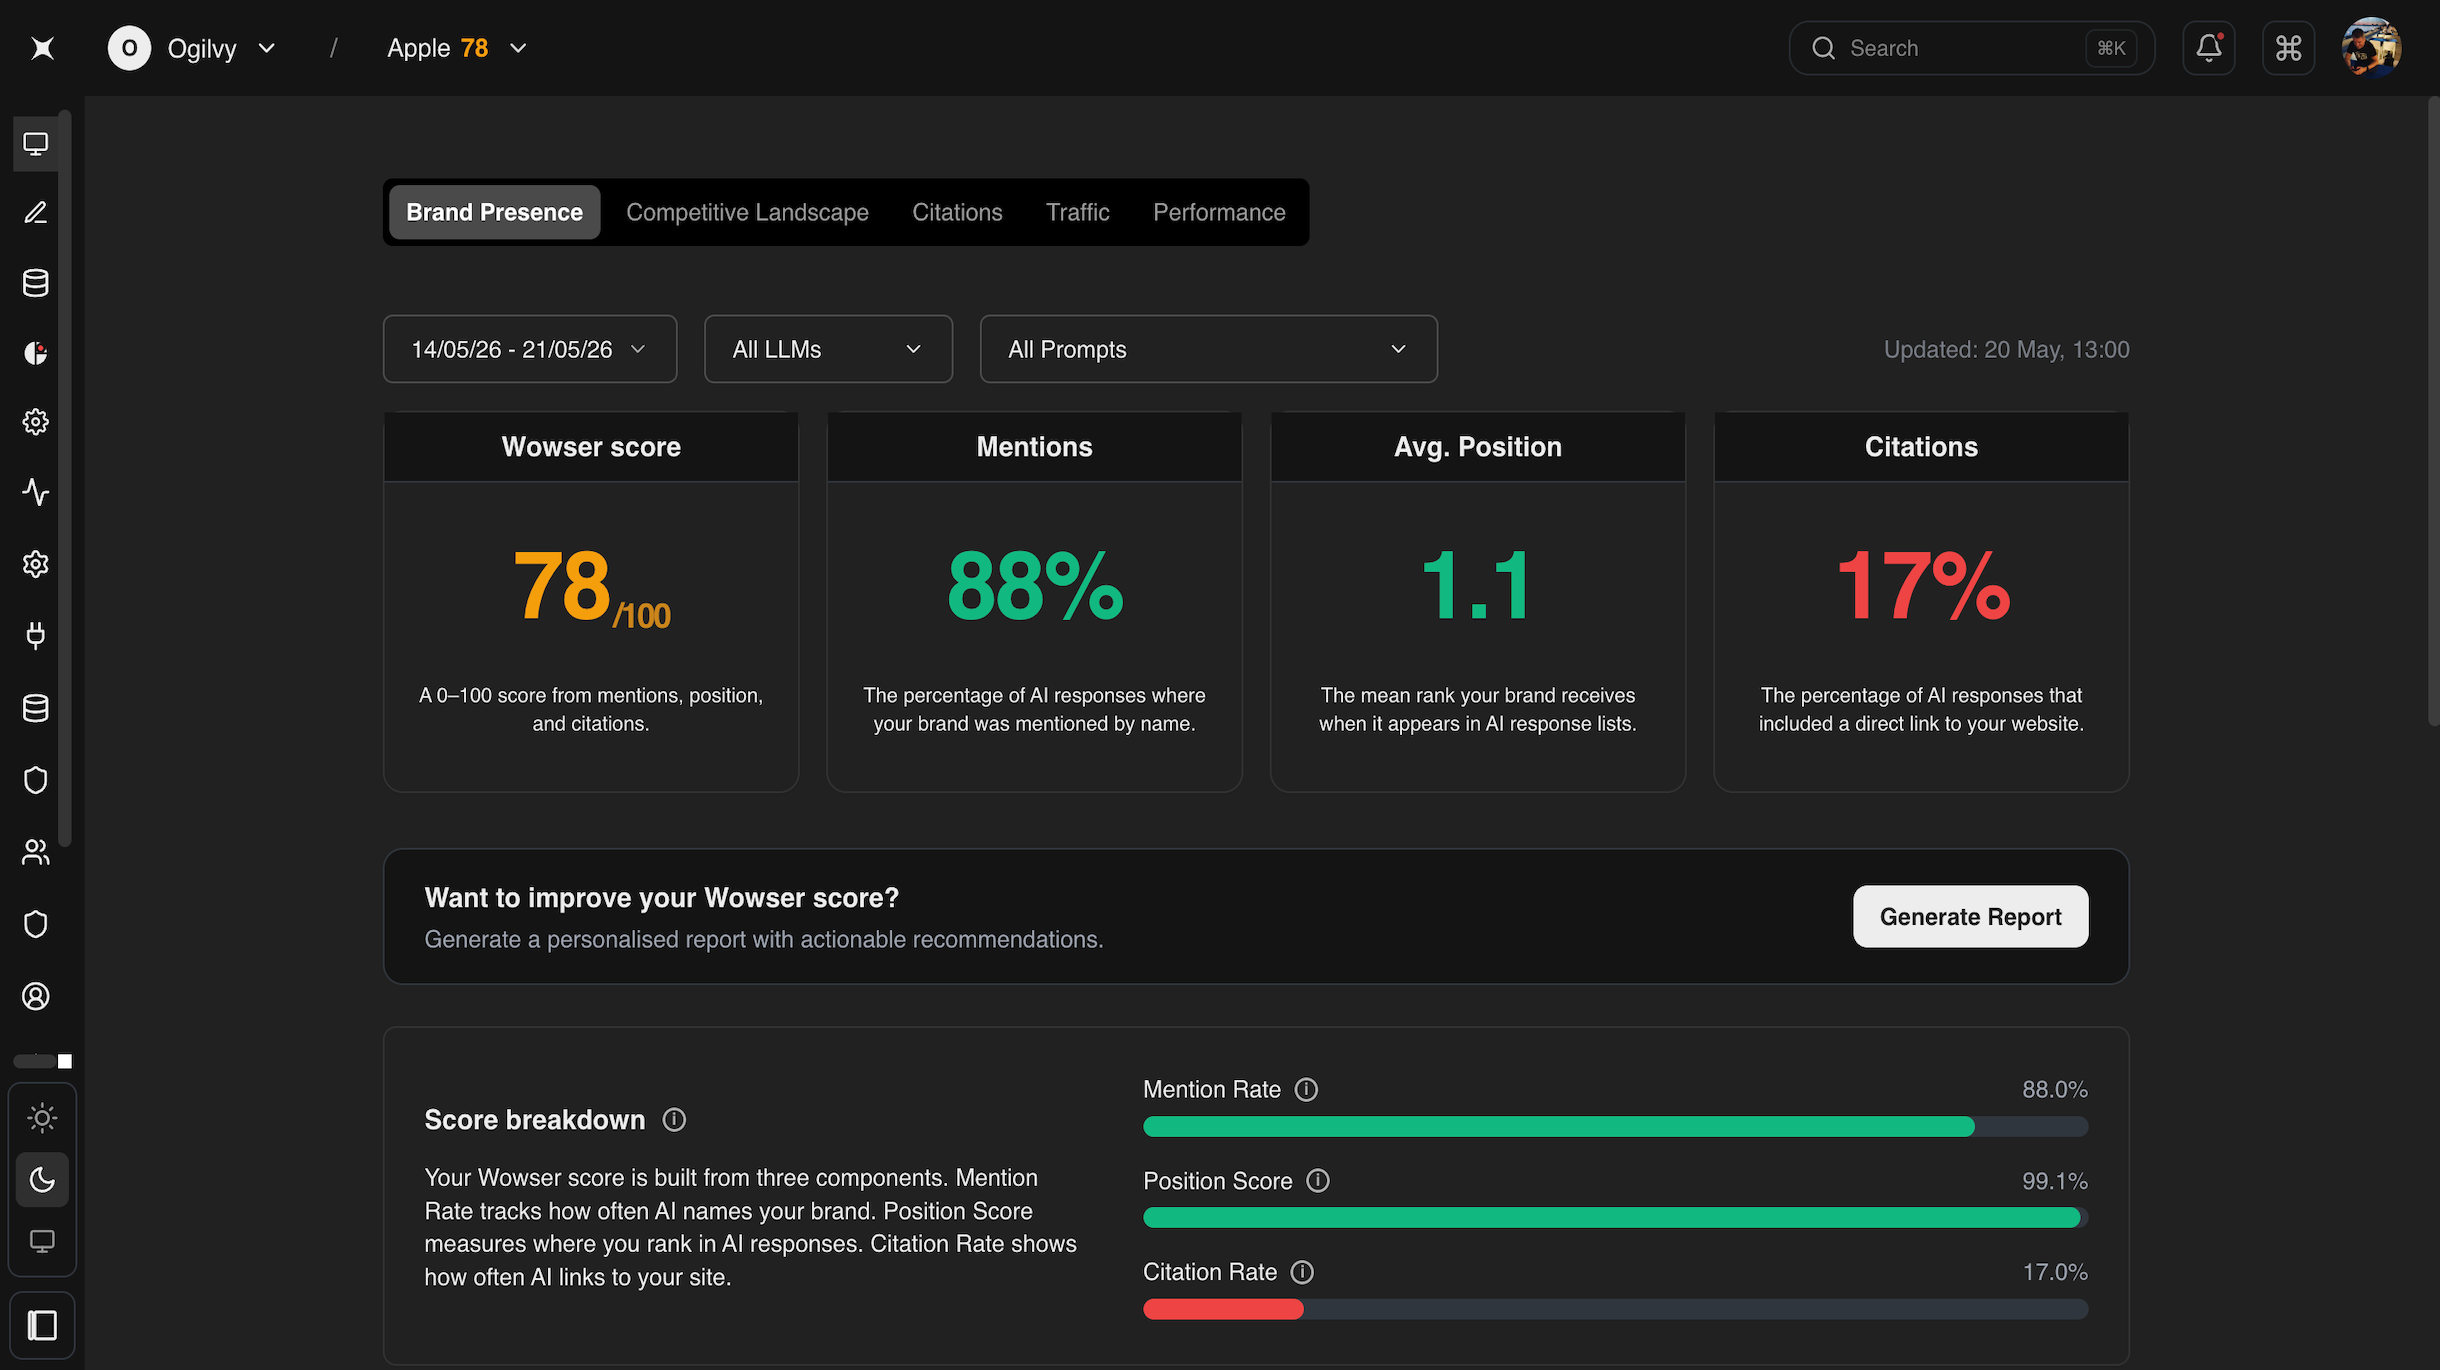The image size is (2440, 1370).
Task: Click the 'Updated: 20 May, 13:00' text
Action: point(2006,349)
